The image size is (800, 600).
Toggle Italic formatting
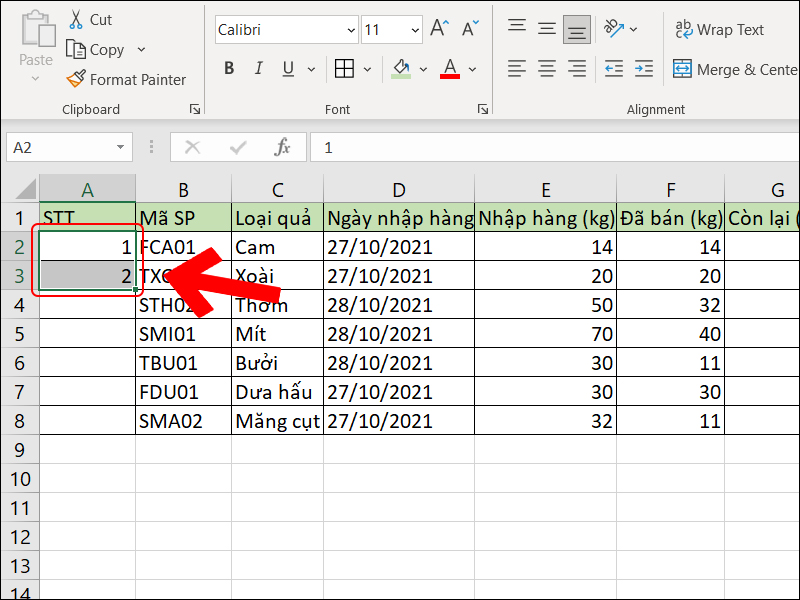[x=258, y=68]
